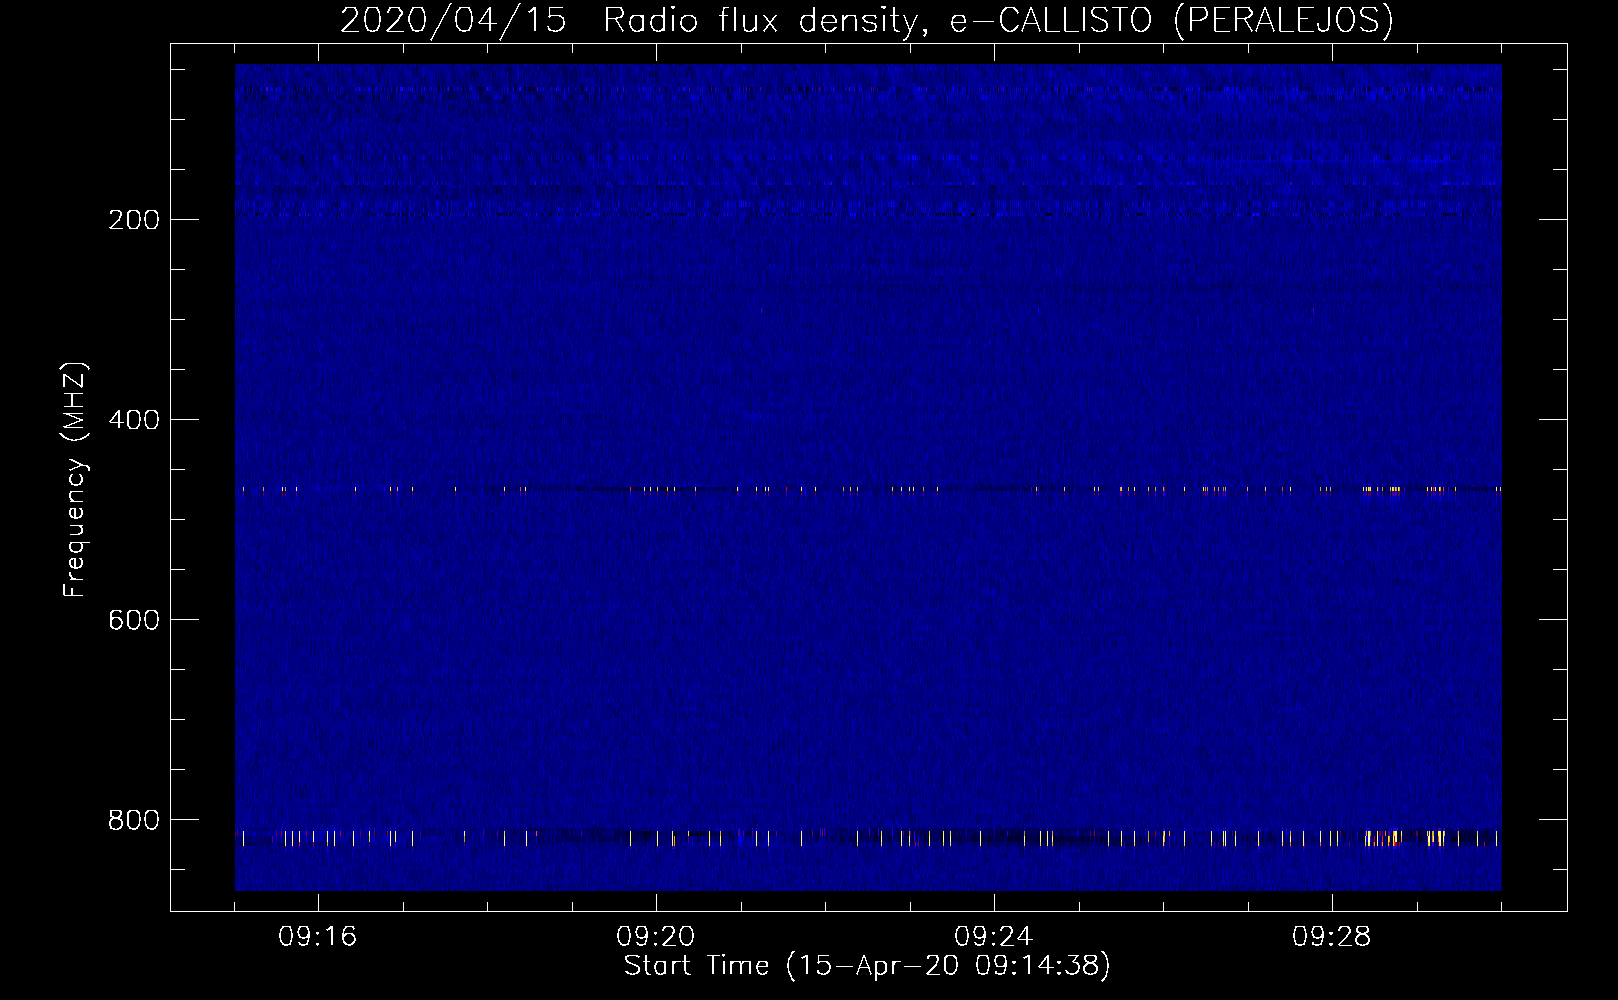Click the 09:24 time tick label
1618x1000 pixels.
click(994, 937)
